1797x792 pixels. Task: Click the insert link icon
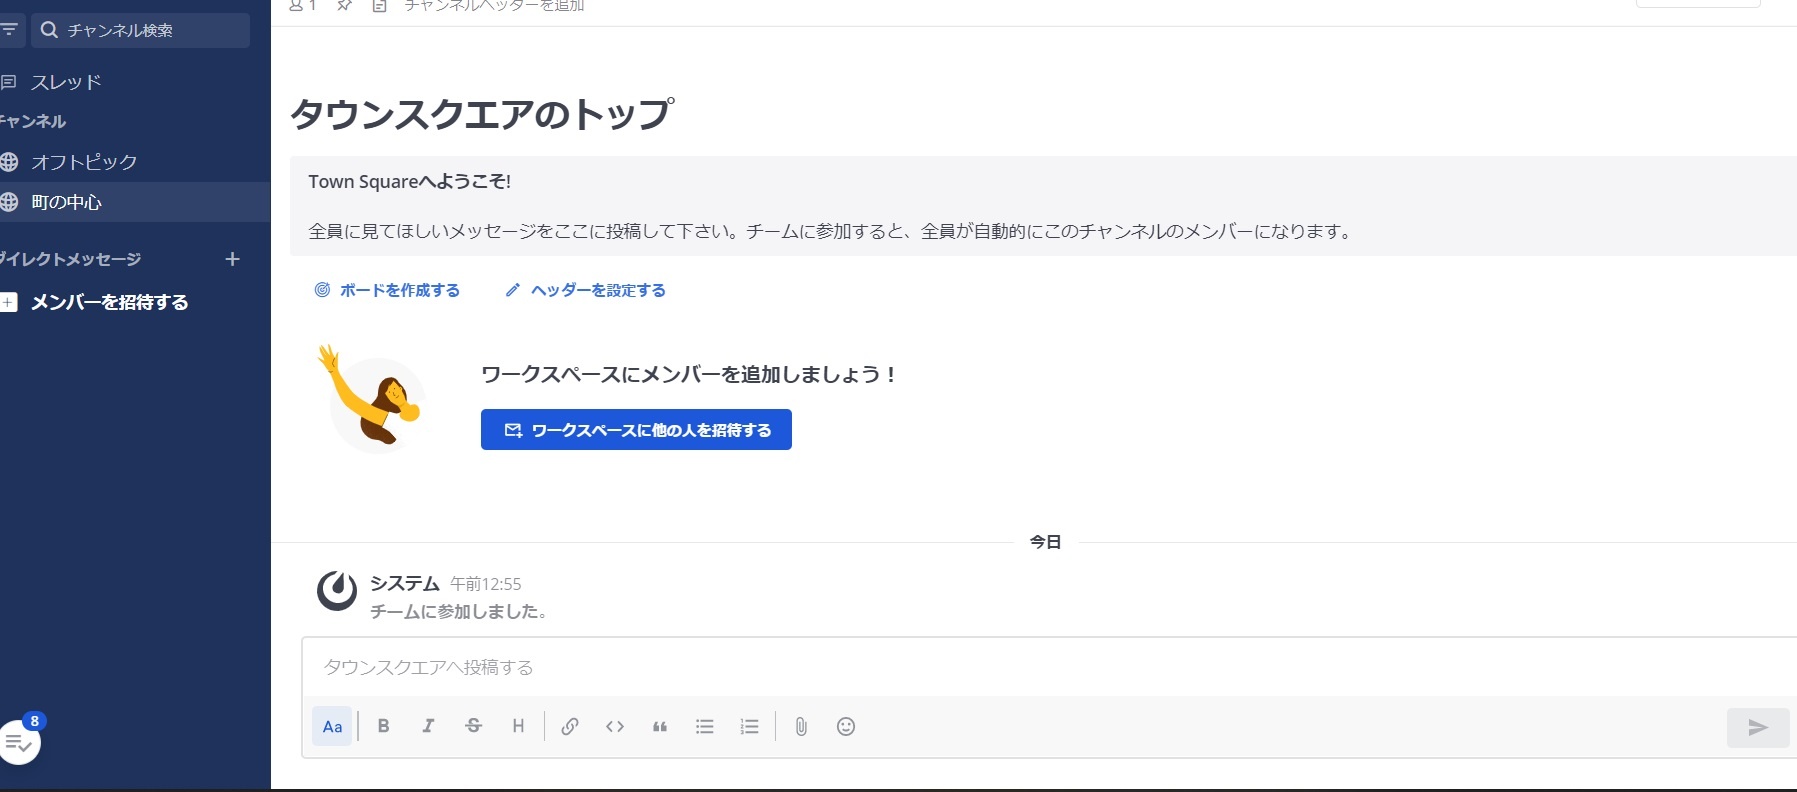[570, 727]
